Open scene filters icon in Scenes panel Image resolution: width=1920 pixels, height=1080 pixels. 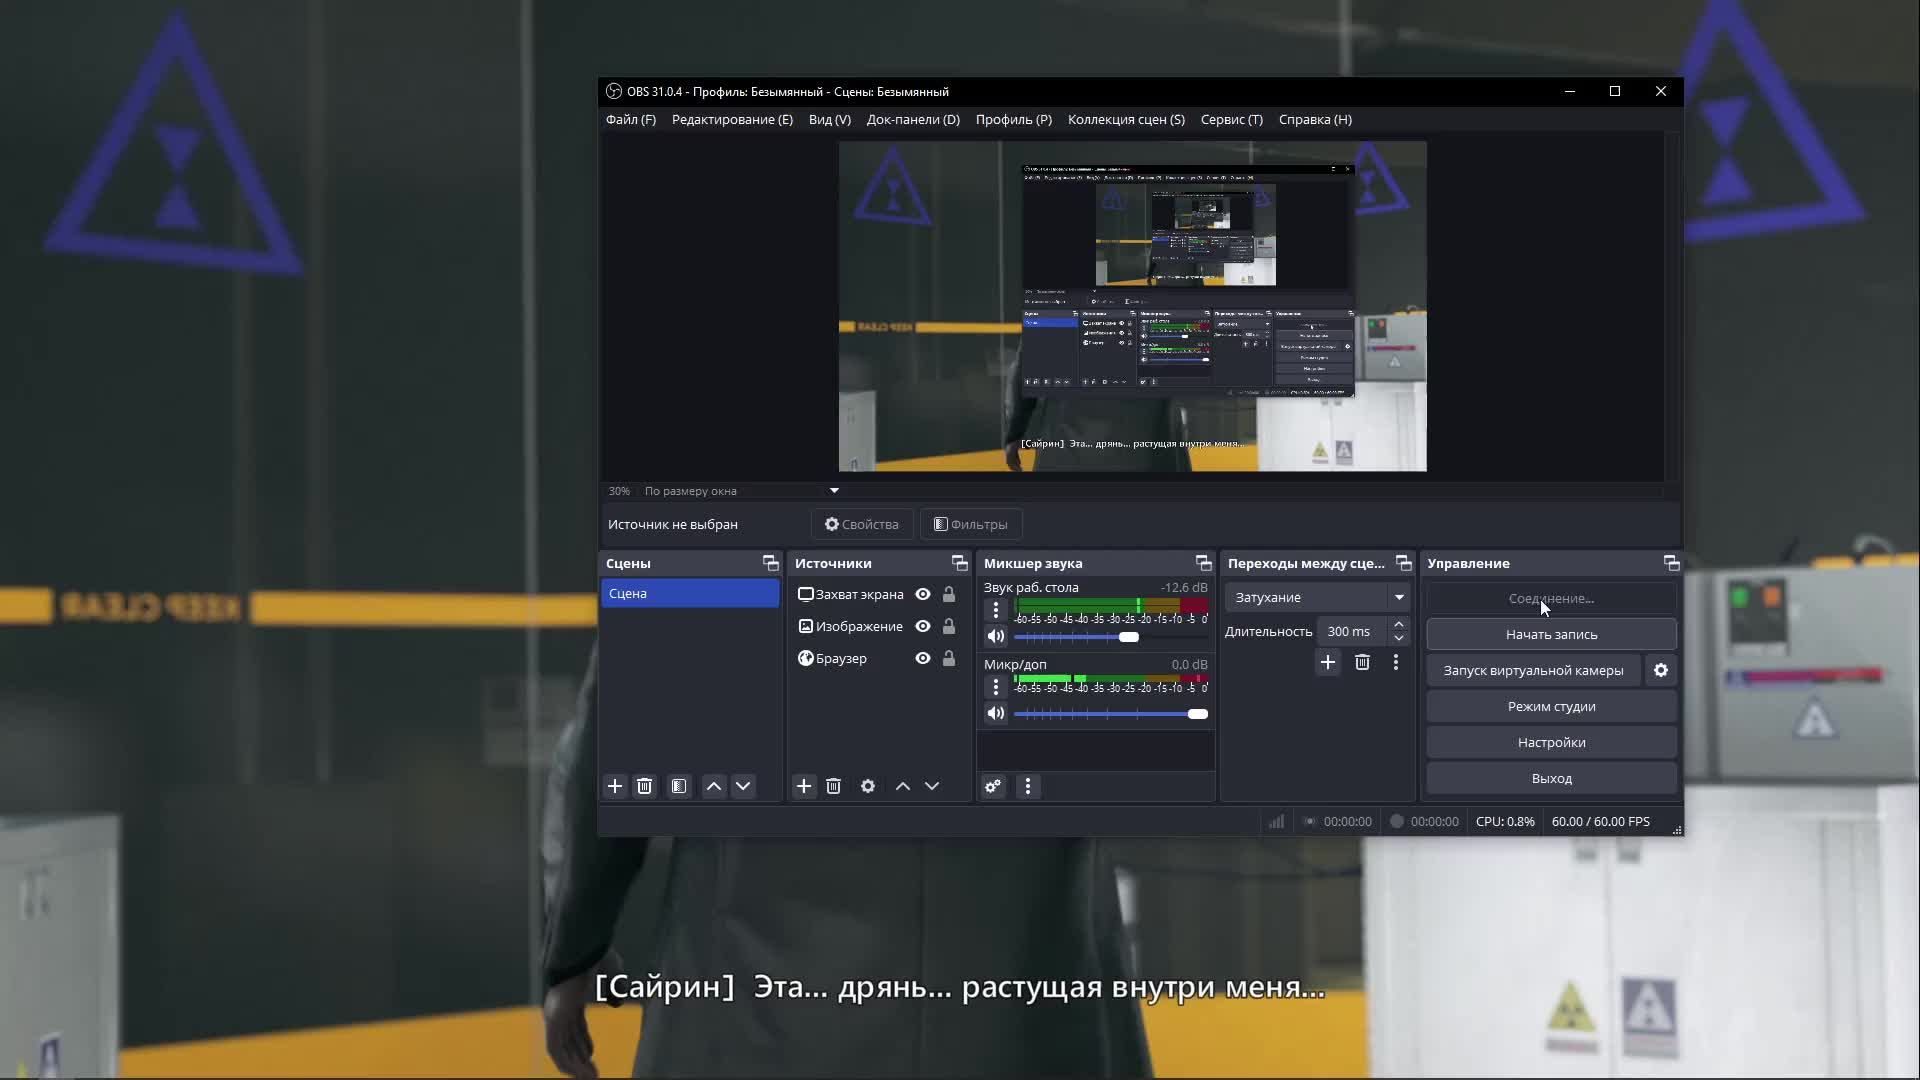click(x=679, y=787)
